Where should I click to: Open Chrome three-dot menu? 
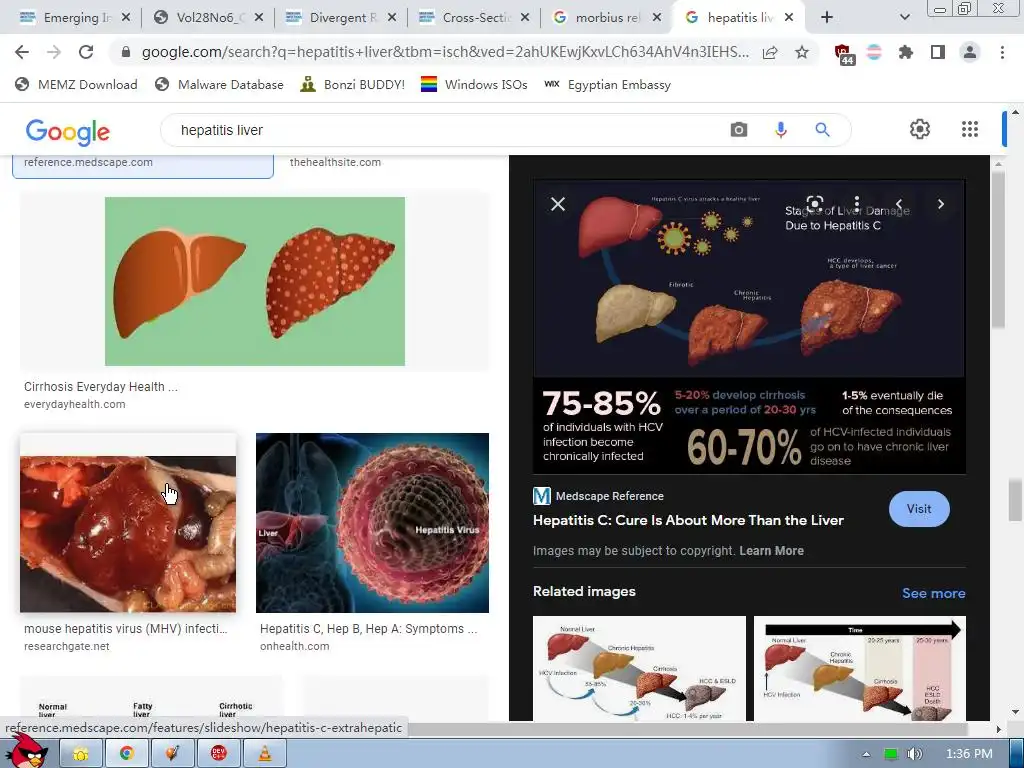tap(1002, 52)
